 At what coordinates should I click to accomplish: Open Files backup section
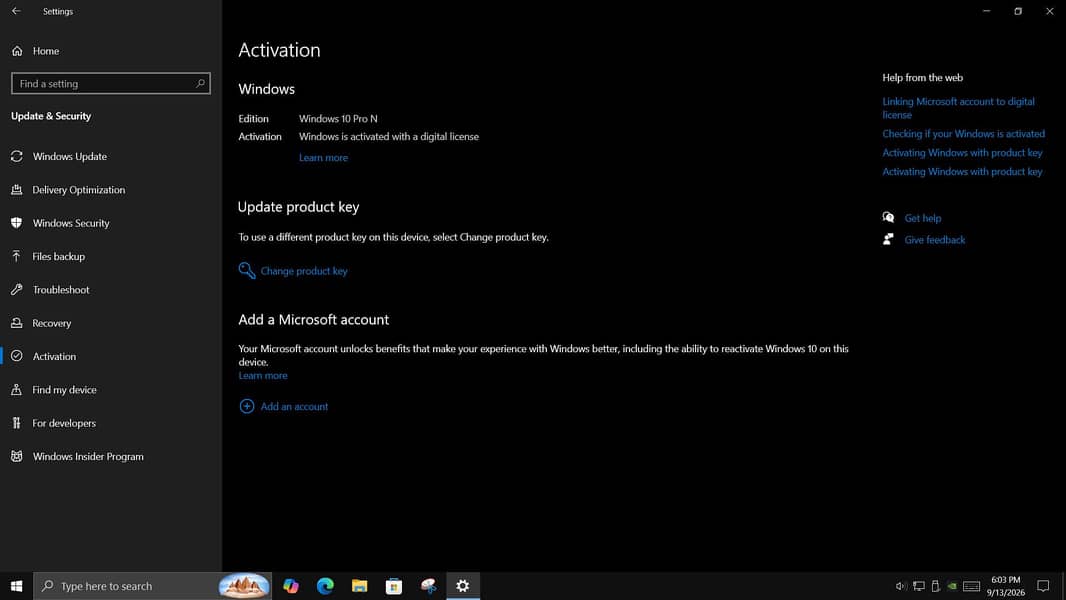pos(111,256)
